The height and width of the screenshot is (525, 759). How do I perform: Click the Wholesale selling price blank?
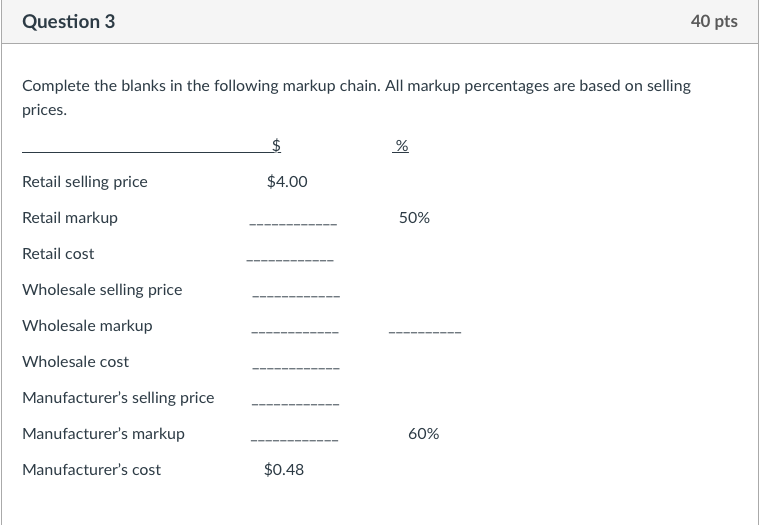(x=296, y=296)
